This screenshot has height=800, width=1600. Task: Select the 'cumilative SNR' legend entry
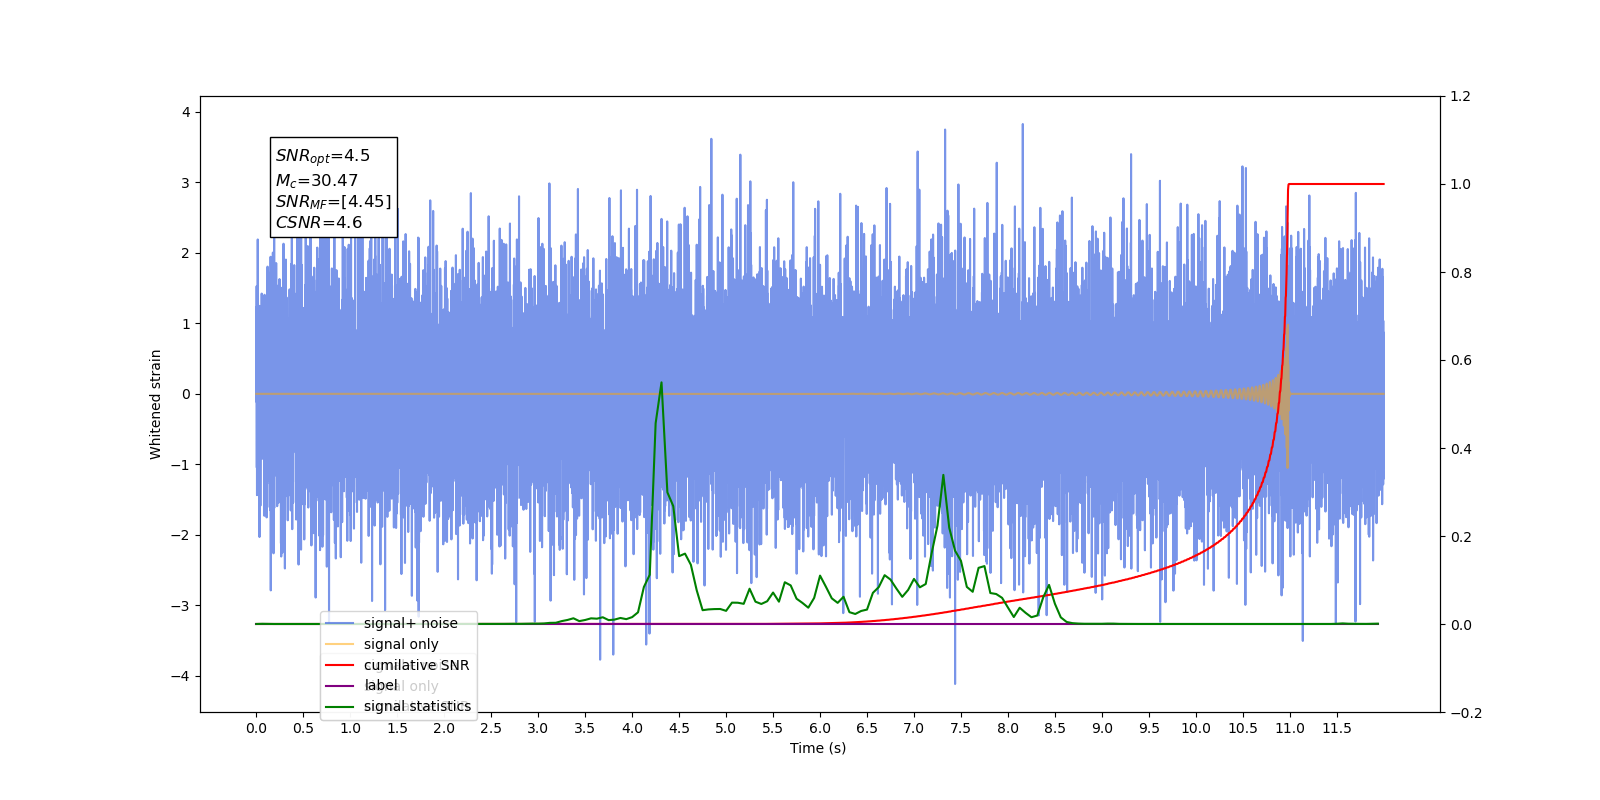point(416,665)
